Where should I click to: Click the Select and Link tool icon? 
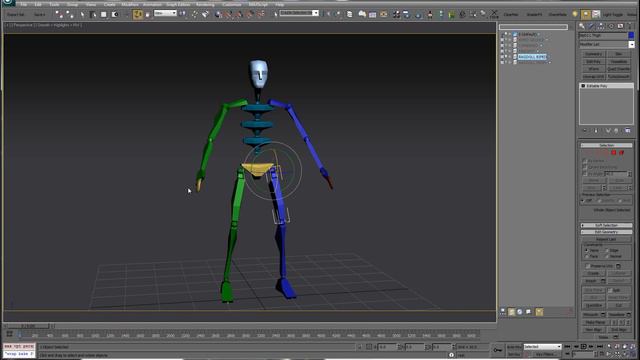coord(60,14)
